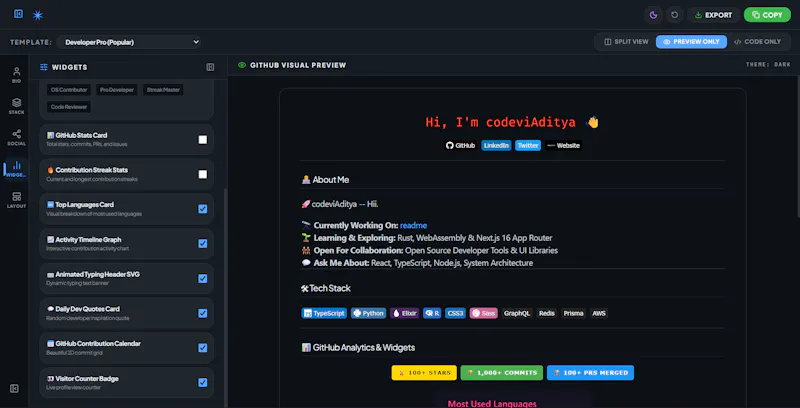Uncheck Animated Typing Header SVG checkbox

coord(203,278)
